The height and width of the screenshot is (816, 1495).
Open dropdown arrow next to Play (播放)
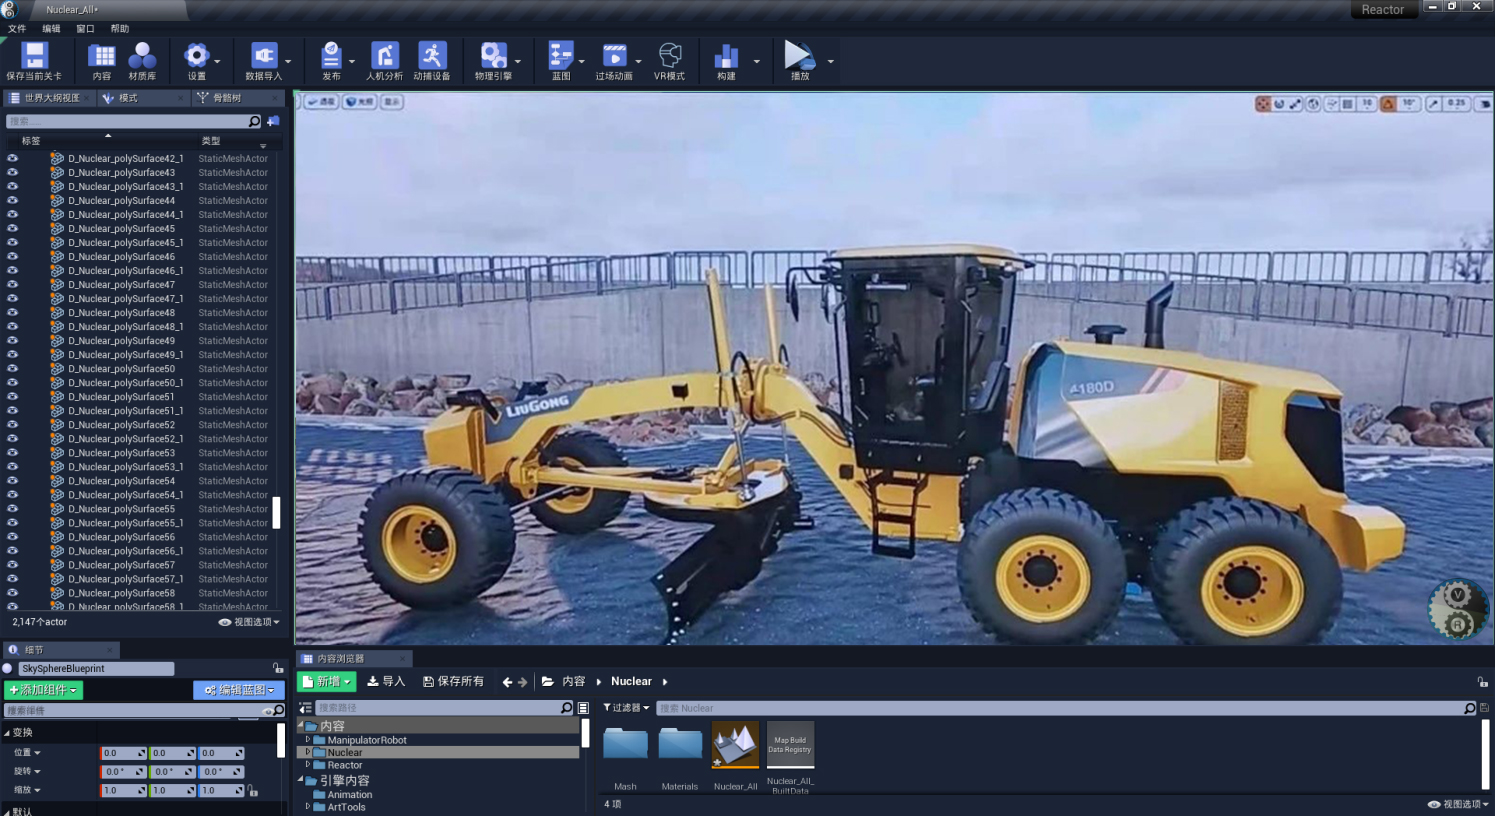pyautogui.click(x=830, y=61)
